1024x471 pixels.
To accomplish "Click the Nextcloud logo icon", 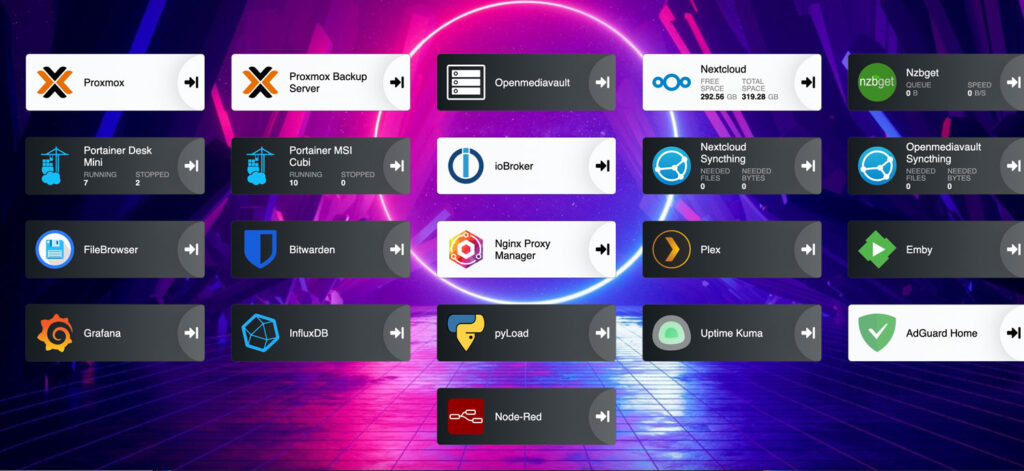I will click(x=671, y=82).
